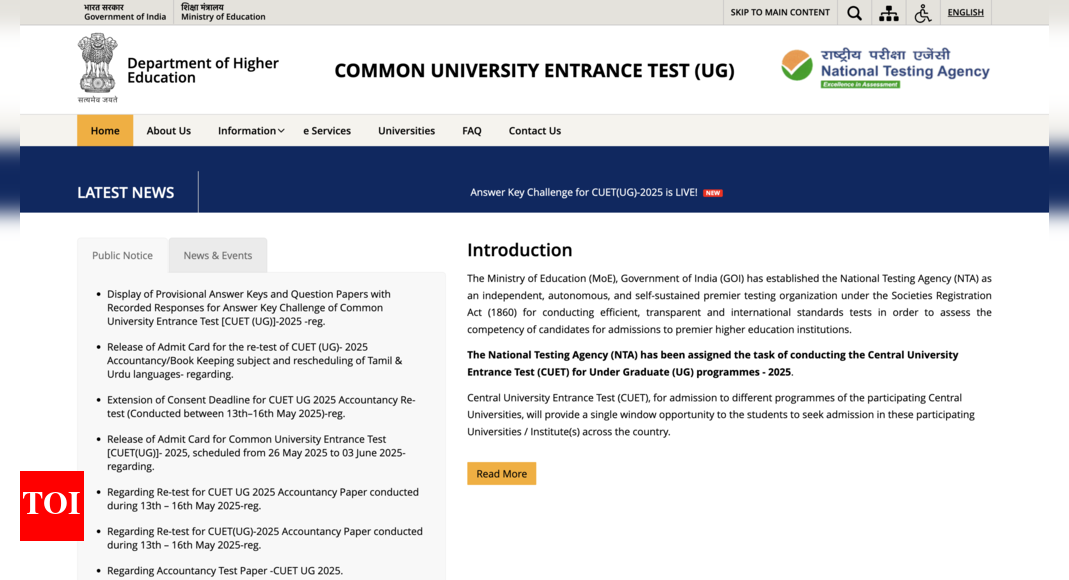Screen dimensions: 1069x580
Task: Open the sitemap icon
Action: click(888, 13)
